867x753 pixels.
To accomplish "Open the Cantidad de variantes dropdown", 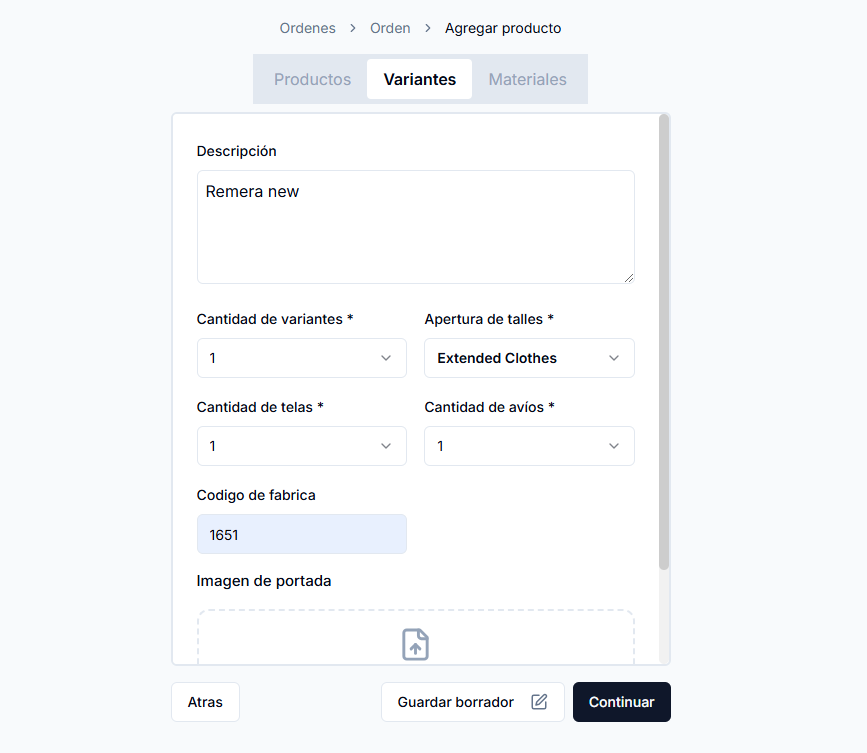I will pyautogui.click(x=302, y=358).
